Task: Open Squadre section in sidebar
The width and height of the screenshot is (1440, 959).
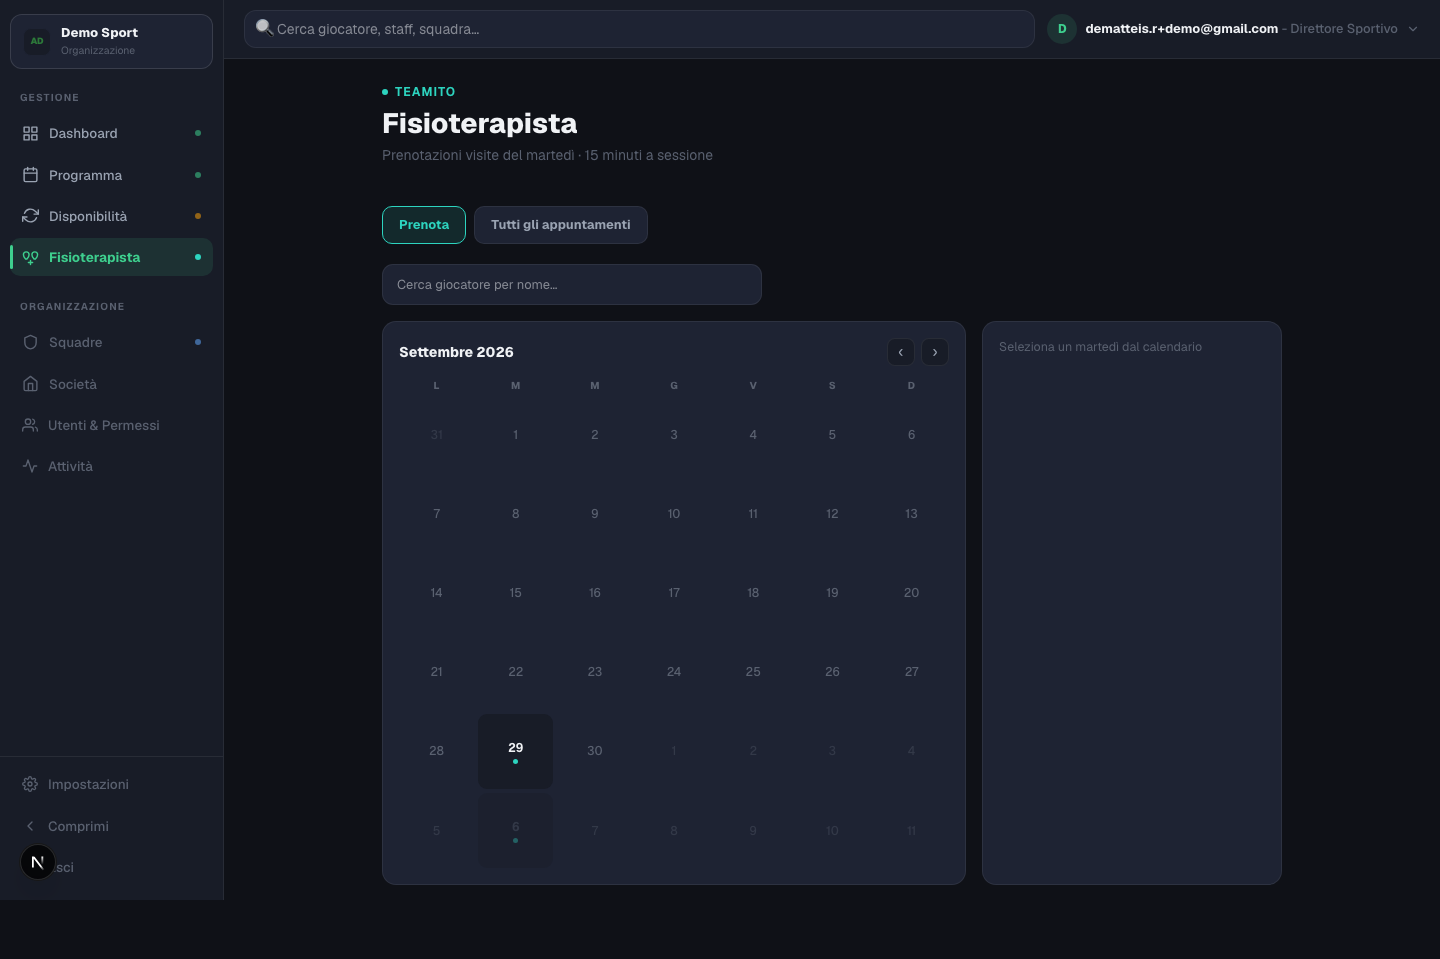Action: (111, 342)
